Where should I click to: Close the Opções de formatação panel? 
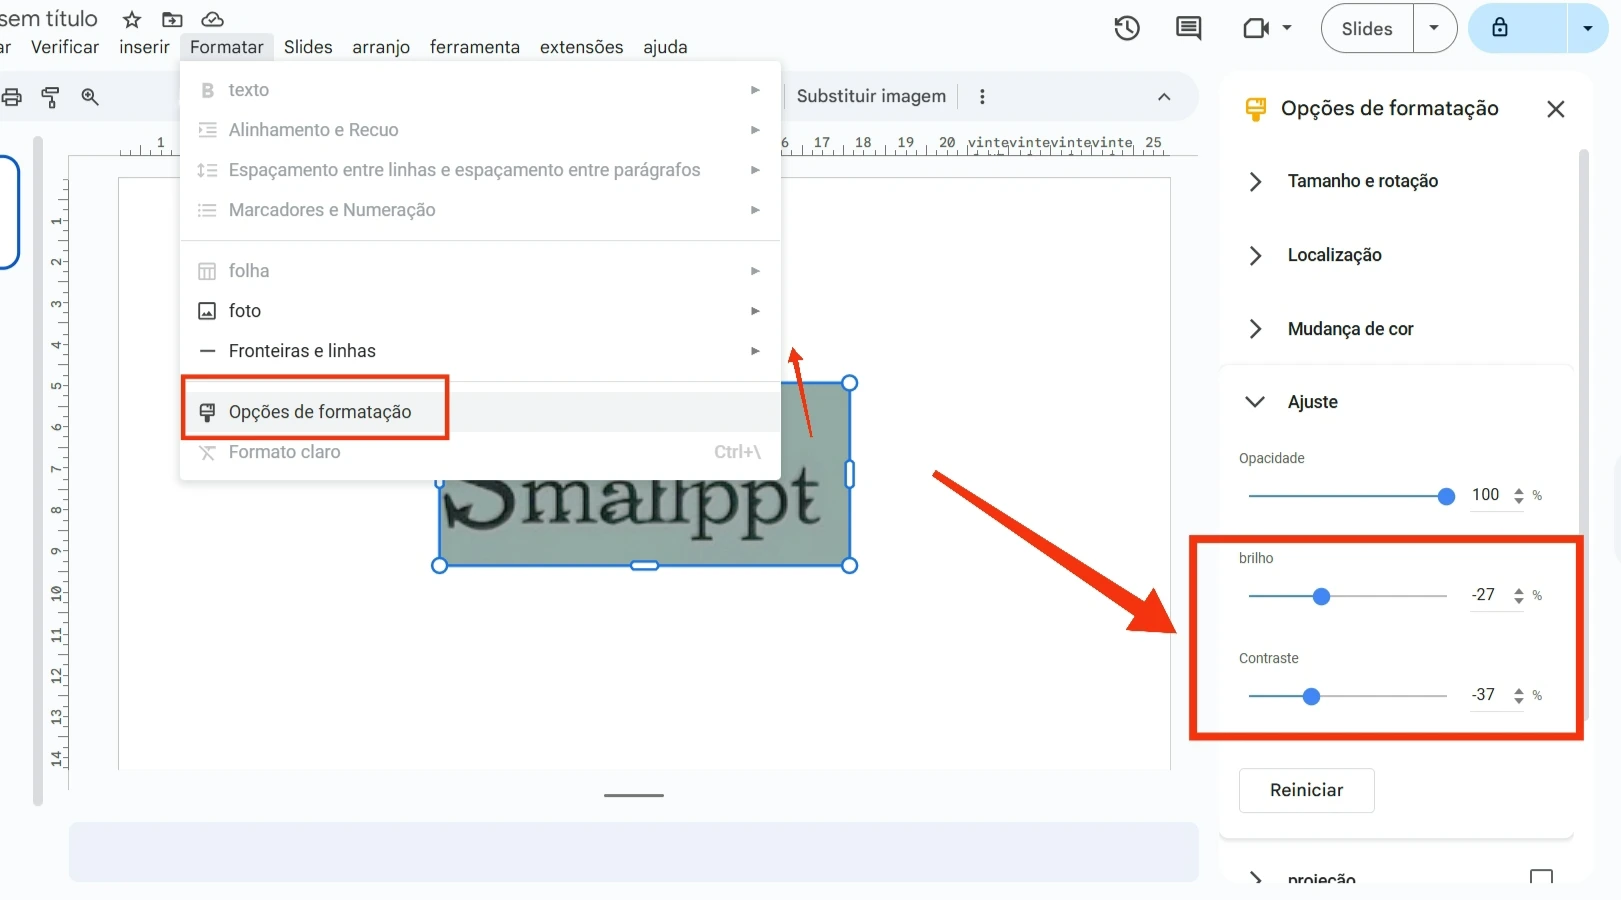coord(1555,109)
